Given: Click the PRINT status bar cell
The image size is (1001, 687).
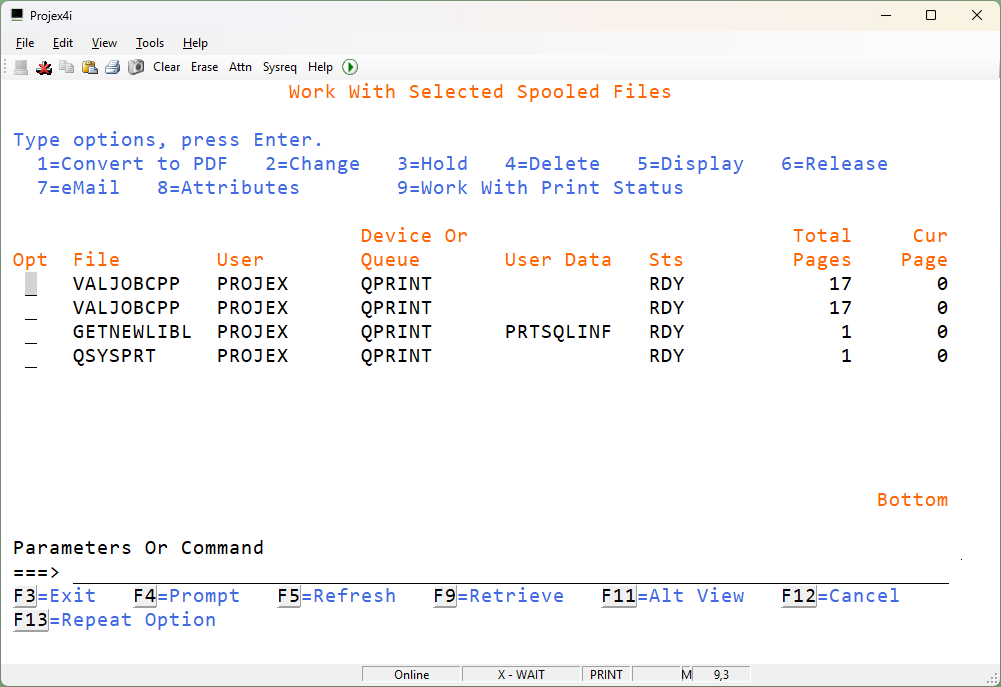Looking at the screenshot, I should tap(606, 675).
